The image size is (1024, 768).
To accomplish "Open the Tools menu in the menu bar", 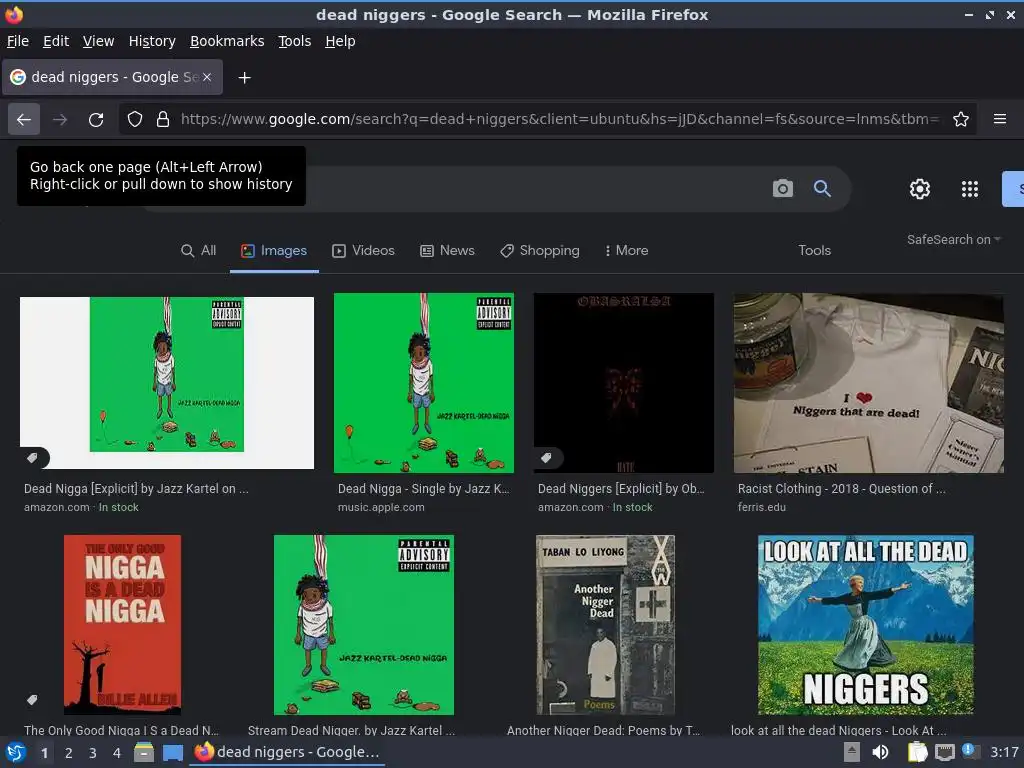I will (295, 41).
